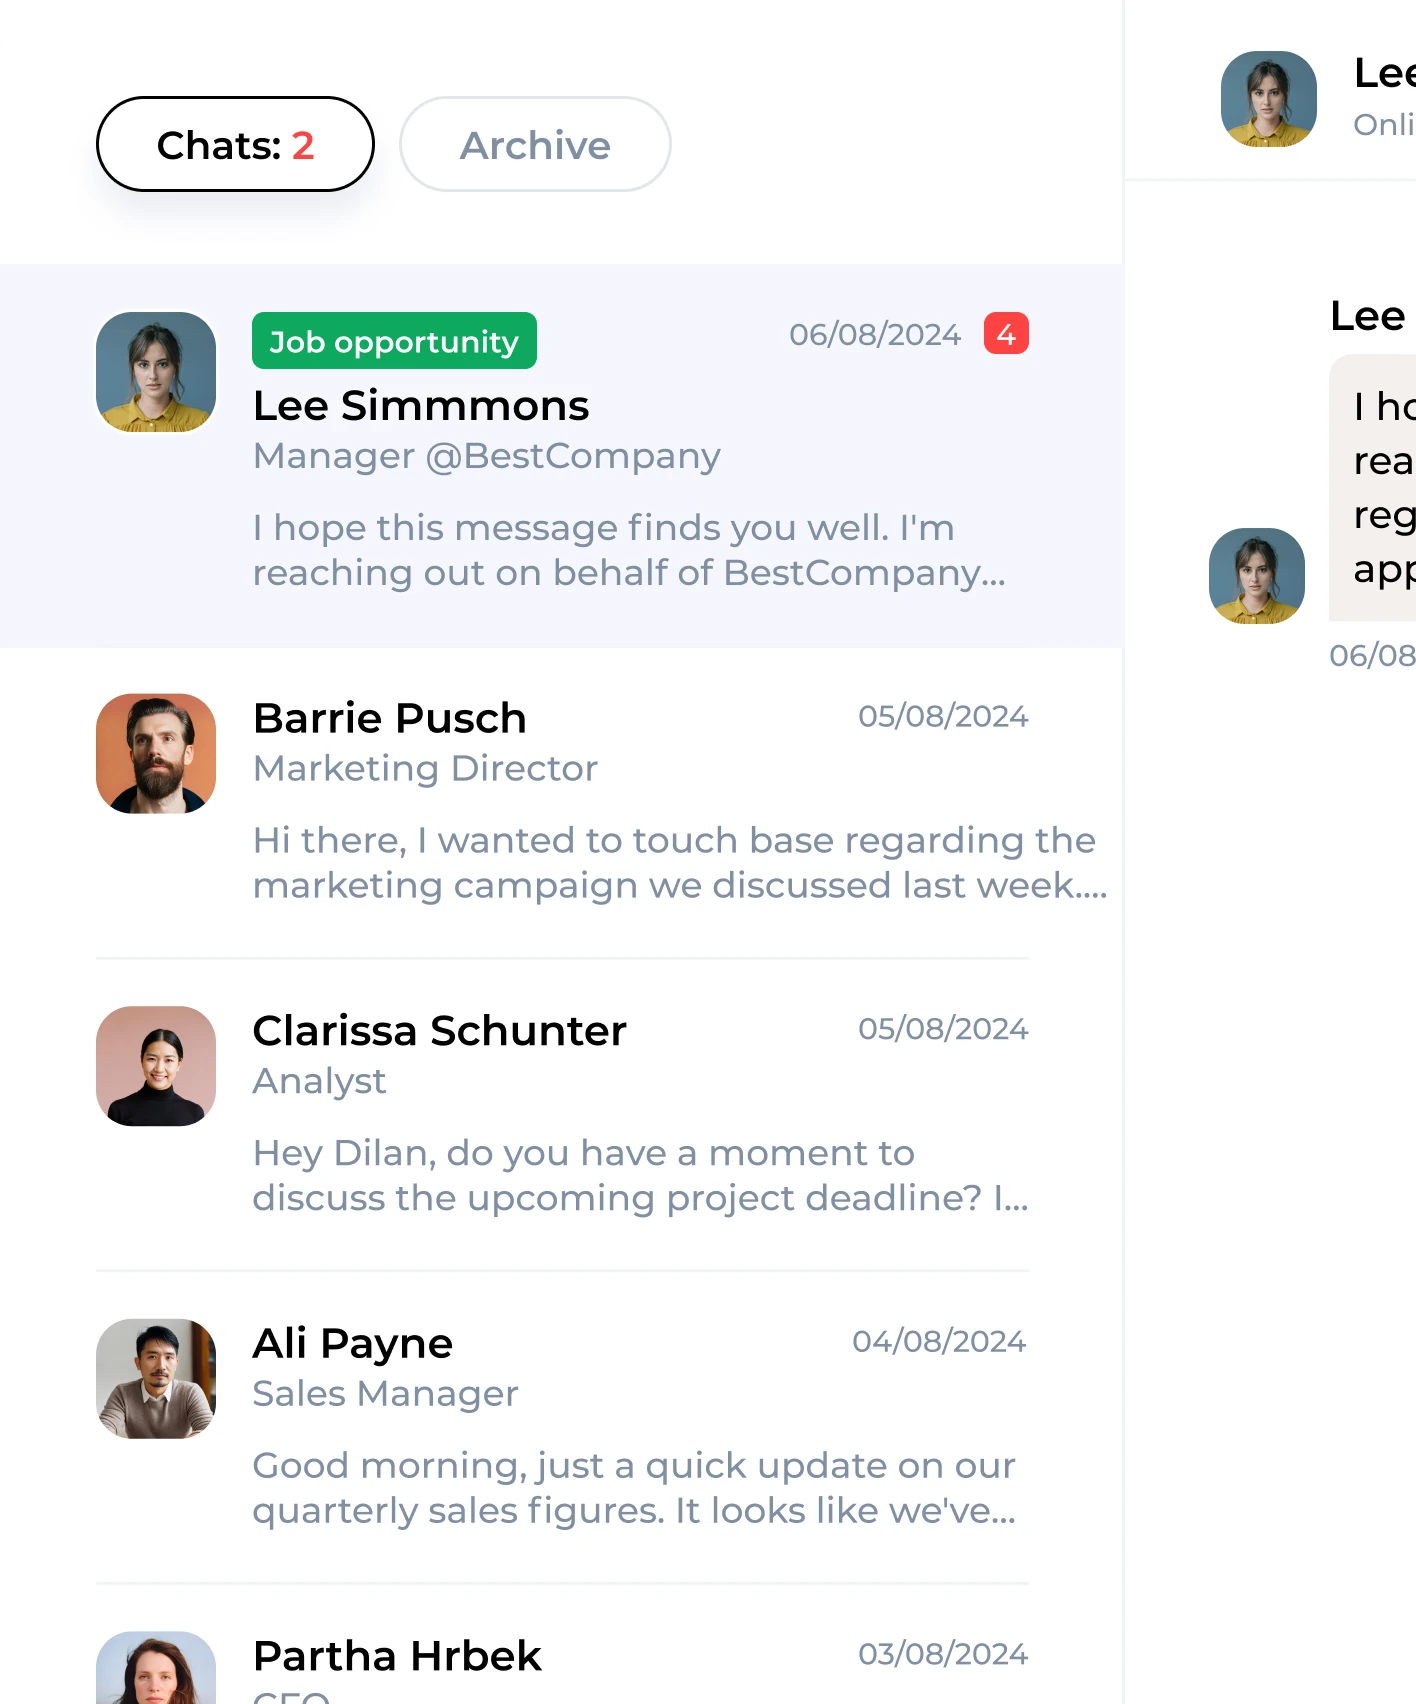Open the Chats tab

pyautogui.click(x=234, y=144)
